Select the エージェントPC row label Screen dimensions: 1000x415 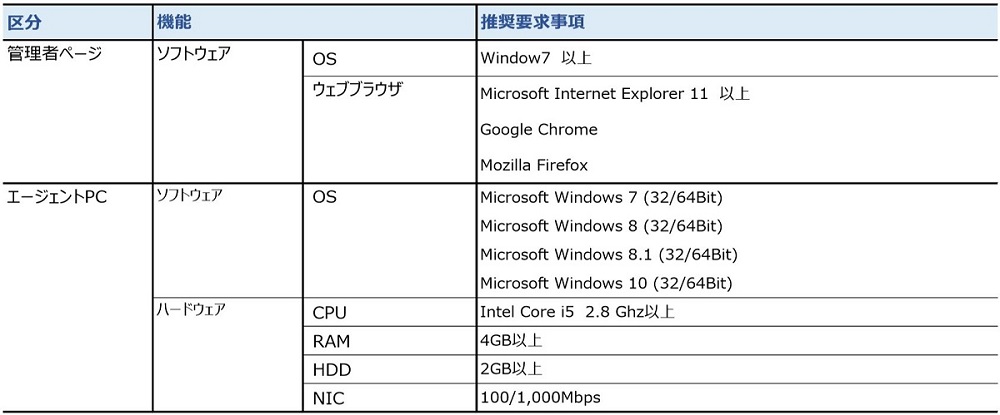coord(57,197)
